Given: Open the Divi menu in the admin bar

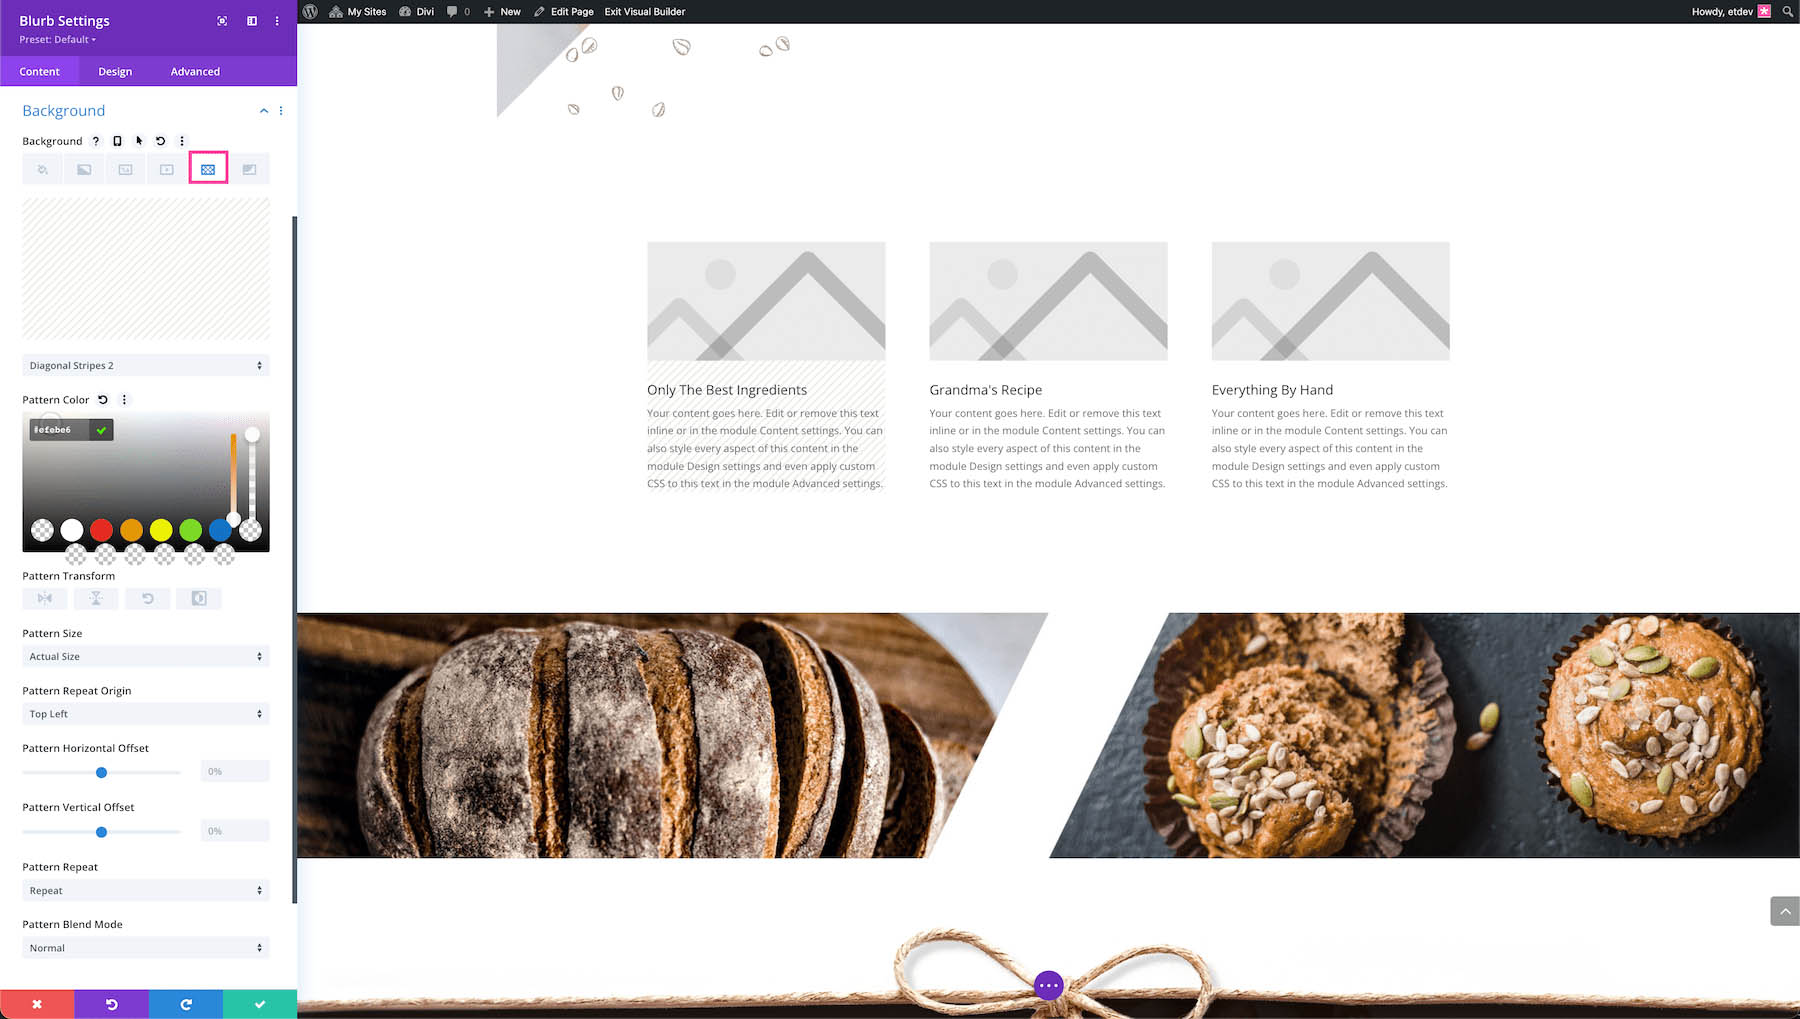Looking at the screenshot, I should click(416, 12).
